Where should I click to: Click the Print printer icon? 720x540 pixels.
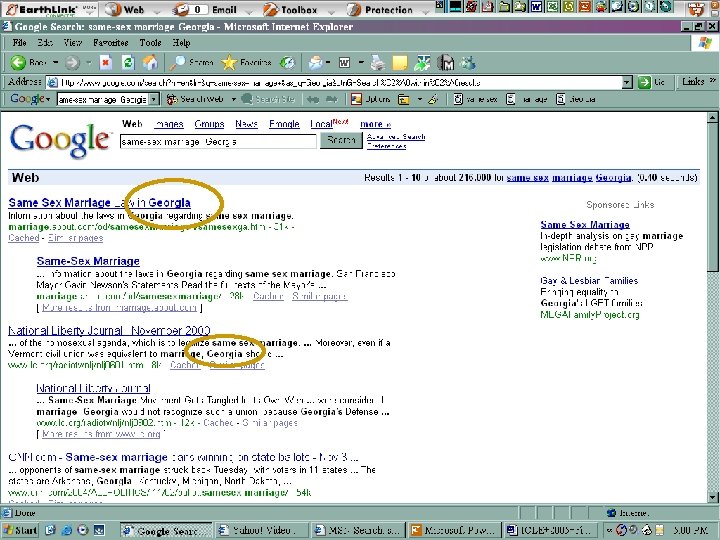[x=377, y=62]
